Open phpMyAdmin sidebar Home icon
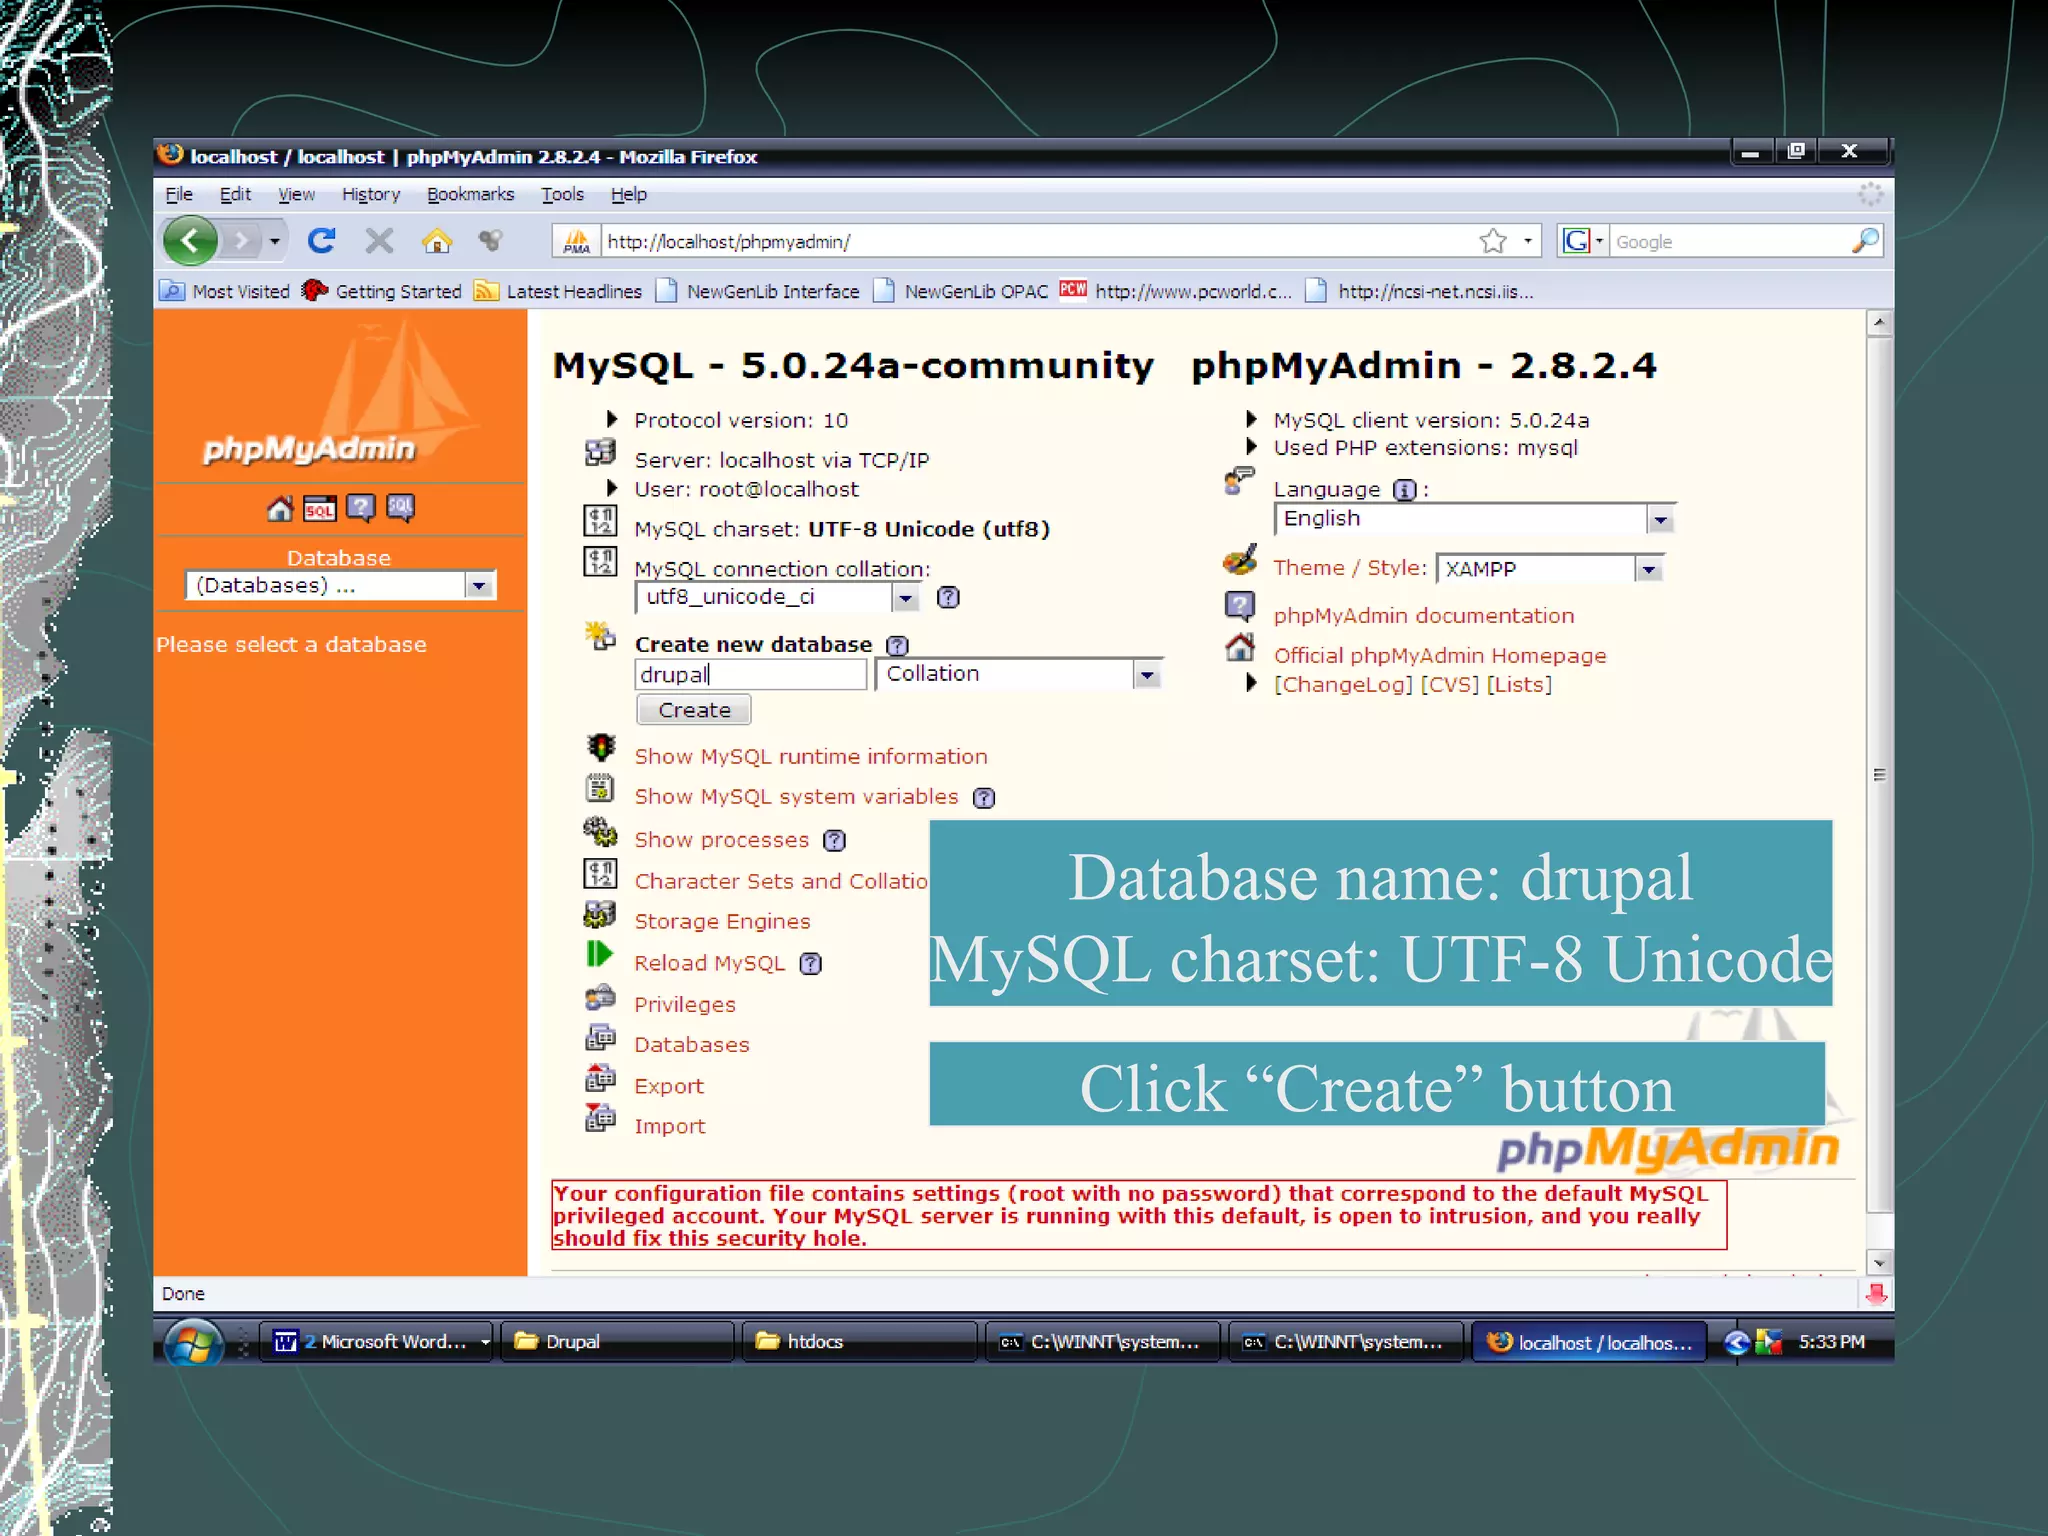This screenshot has height=1536, width=2048. [x=280, y=509]
